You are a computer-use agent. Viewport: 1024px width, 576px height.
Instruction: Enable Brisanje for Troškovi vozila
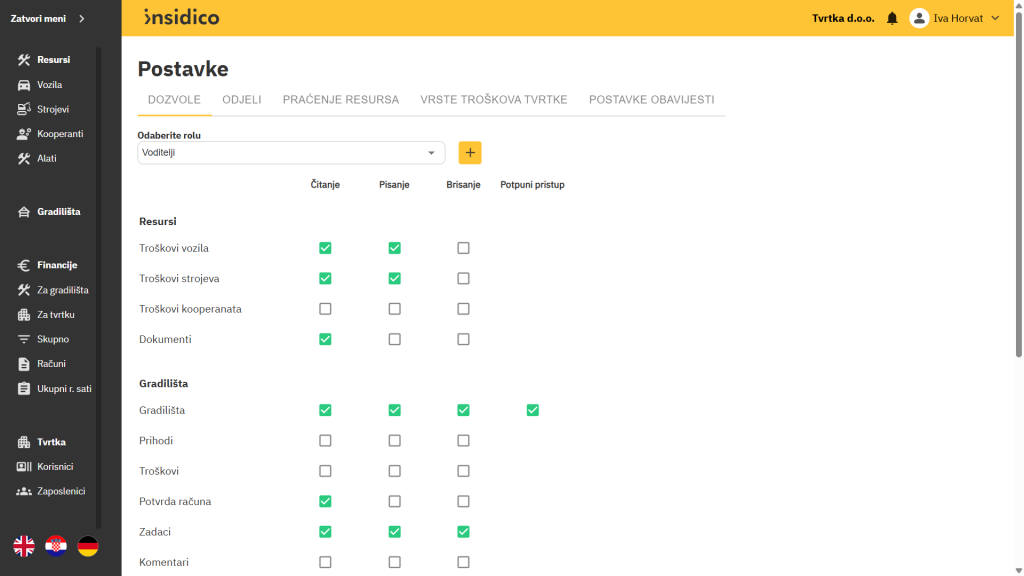click(x=463, y=248)
